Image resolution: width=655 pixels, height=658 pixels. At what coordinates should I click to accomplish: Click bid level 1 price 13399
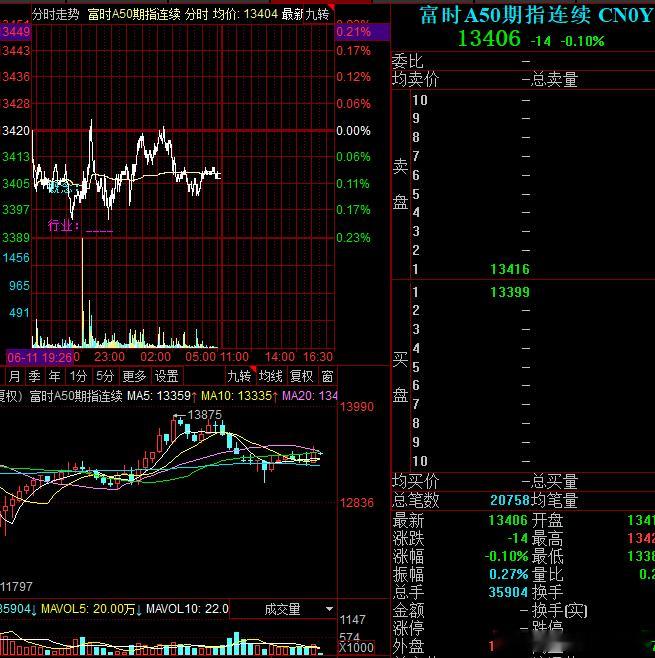[x=510, y=292]
